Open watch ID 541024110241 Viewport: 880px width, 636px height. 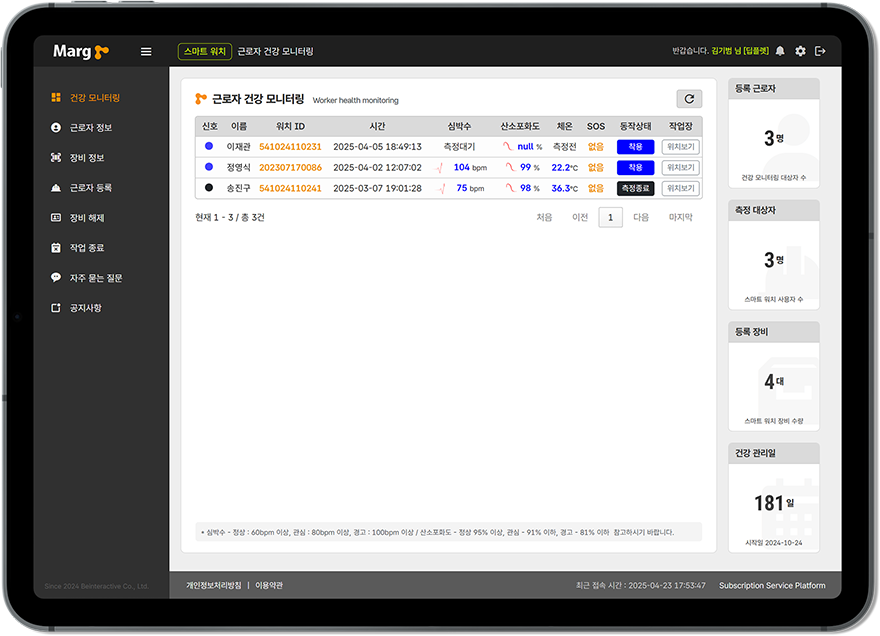tap(290, 188)
